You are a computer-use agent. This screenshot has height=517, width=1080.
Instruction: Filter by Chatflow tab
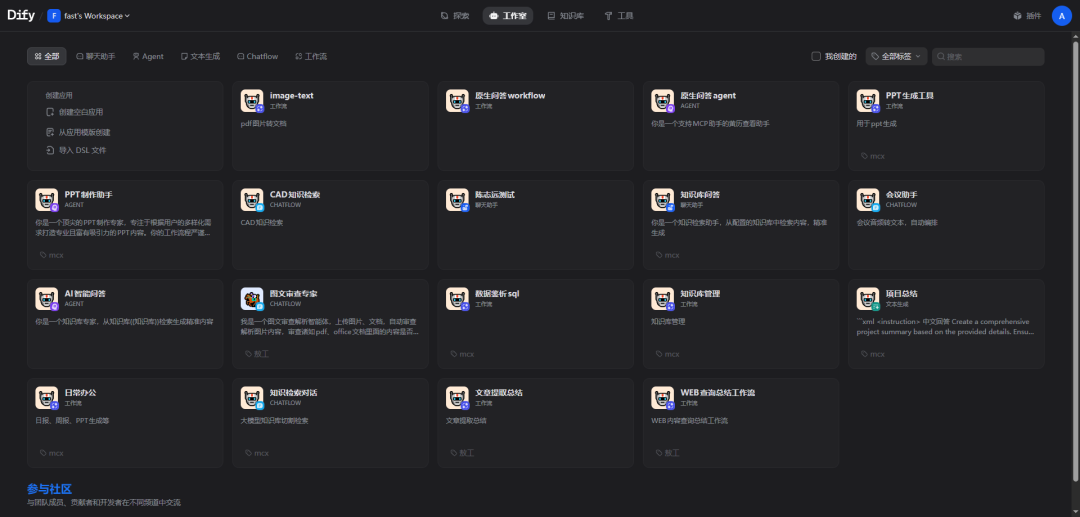tap(258, 56)
